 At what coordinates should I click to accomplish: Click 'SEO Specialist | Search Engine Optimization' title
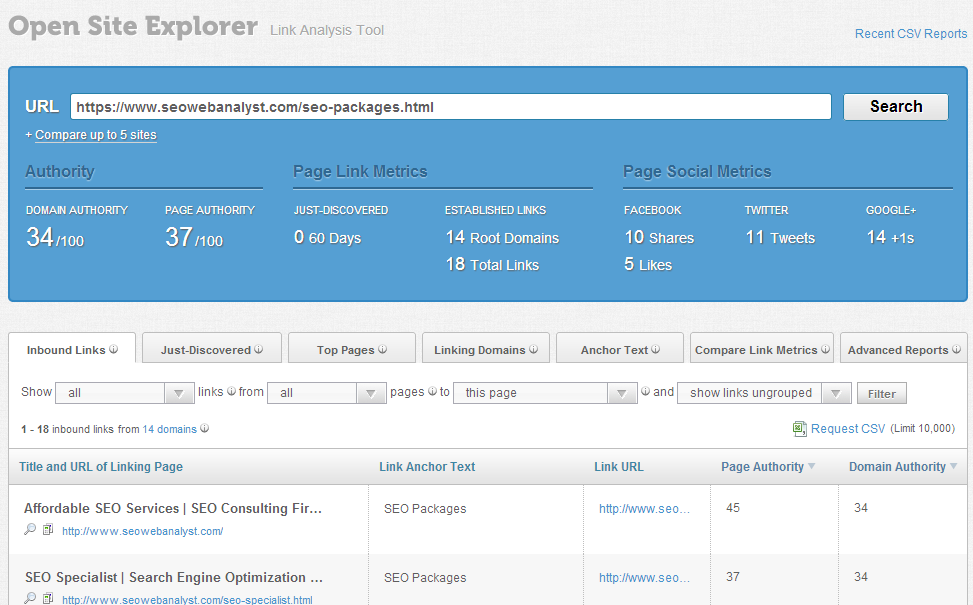174,577
